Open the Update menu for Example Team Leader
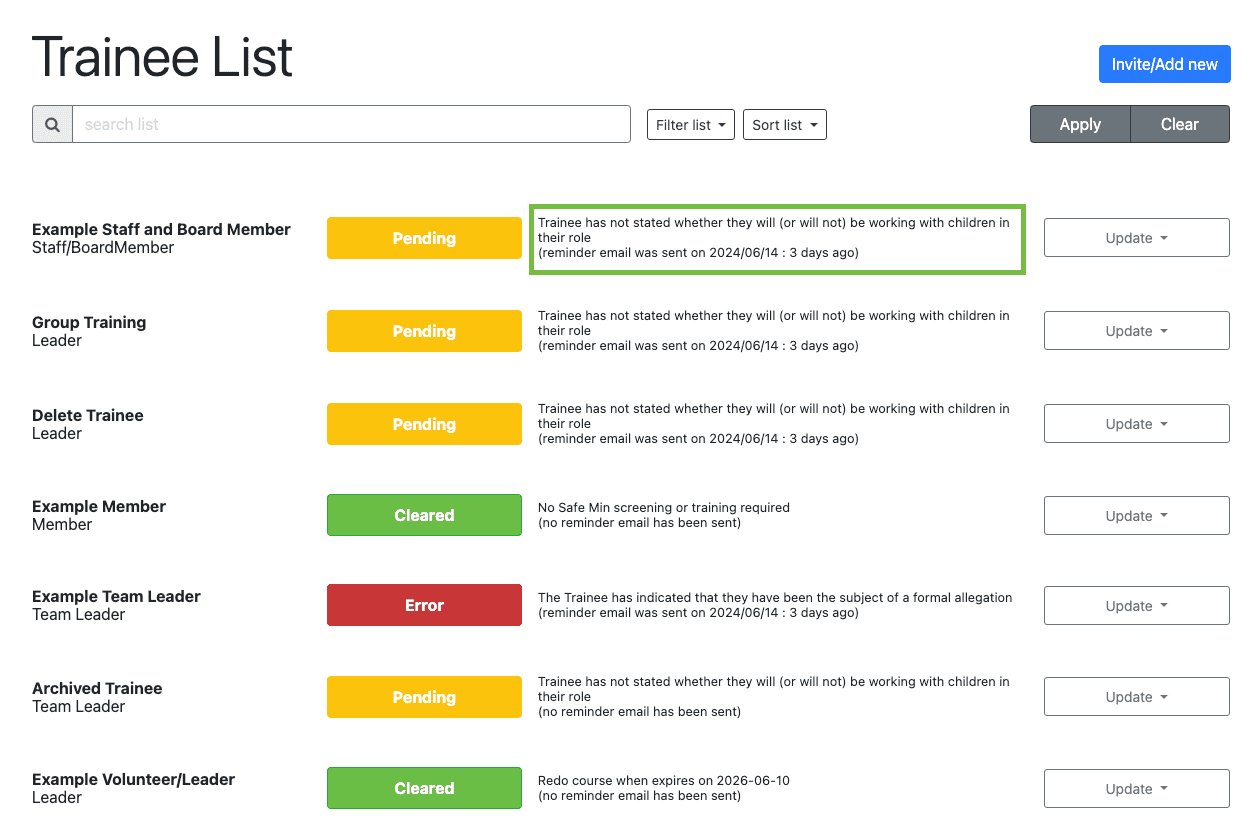This screenshot has height=821, width=1250. 1136,605
